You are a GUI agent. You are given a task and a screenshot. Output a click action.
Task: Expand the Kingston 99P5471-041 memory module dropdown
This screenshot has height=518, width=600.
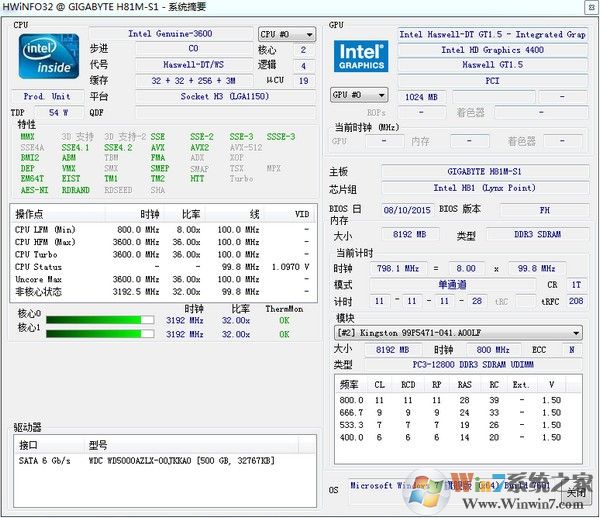coord(458,332)
